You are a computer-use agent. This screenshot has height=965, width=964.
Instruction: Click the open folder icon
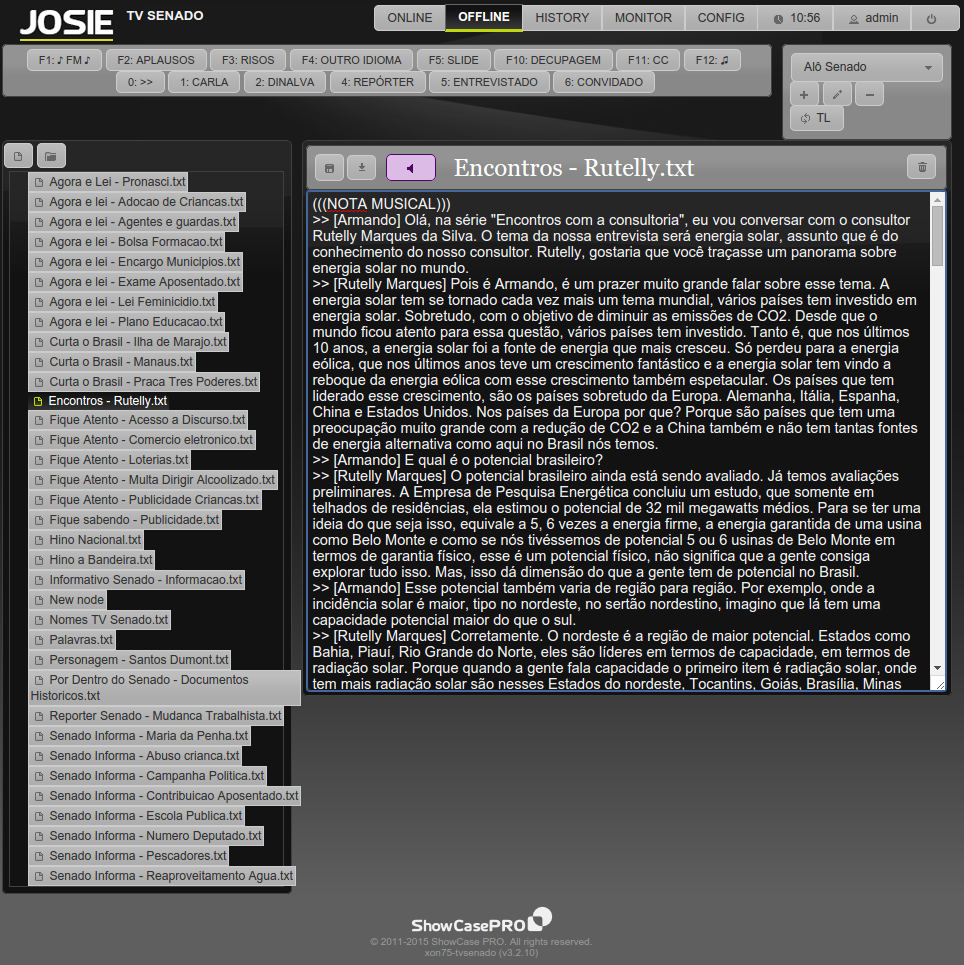52,156
